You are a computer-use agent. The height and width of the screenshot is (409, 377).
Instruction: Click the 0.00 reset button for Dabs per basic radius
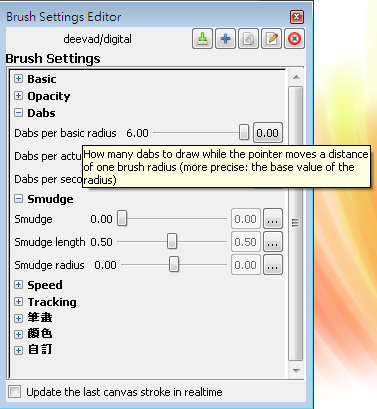tap(268, 133)
